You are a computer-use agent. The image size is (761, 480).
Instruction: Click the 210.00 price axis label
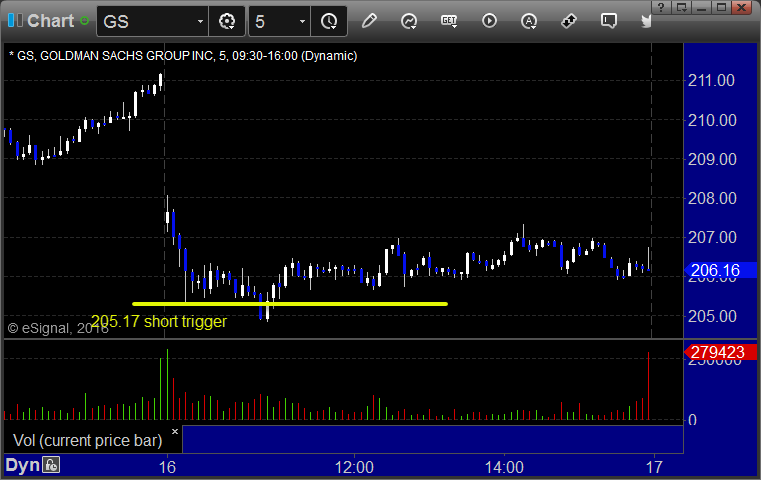(712, 120)
